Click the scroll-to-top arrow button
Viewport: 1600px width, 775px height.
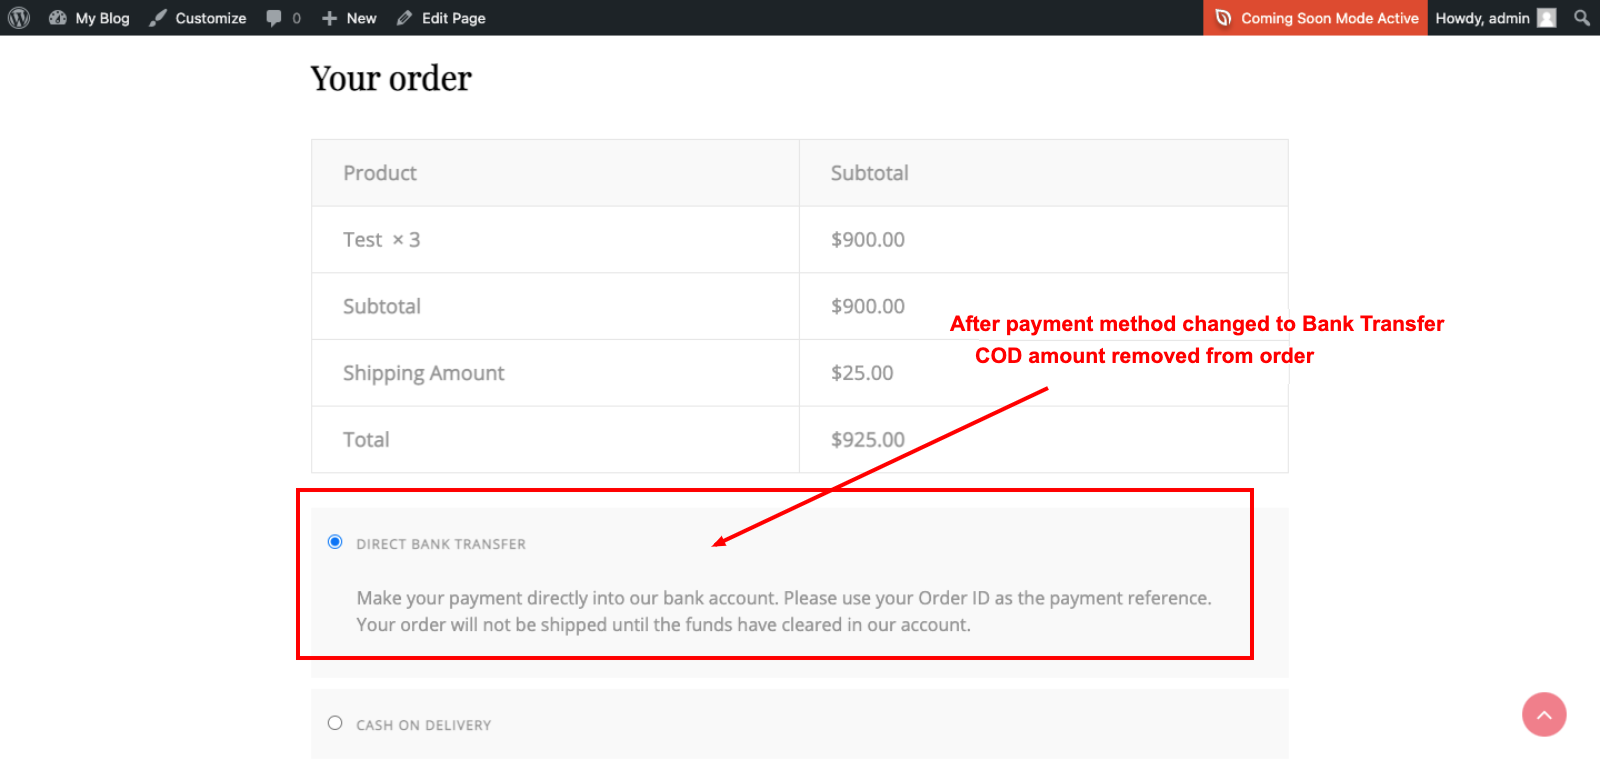click(x=1544, y=714)
